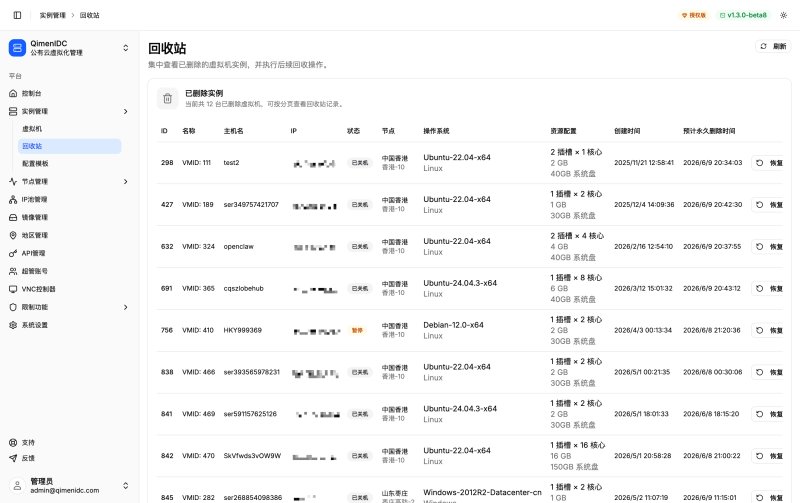The width and height of the screenshot is (800, 503).
Task: Open 镜像管理 via its icon
Action: (x=13, y=217)
